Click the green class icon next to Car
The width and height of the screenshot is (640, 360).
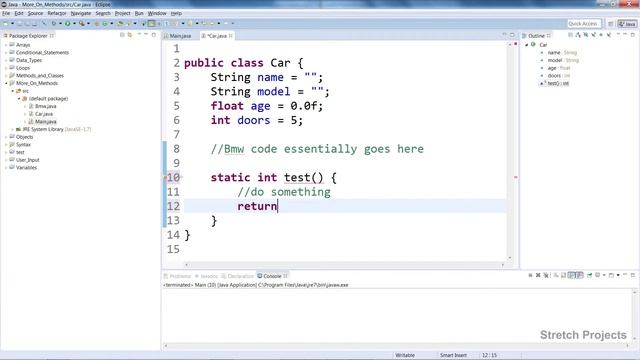[533, 44]
